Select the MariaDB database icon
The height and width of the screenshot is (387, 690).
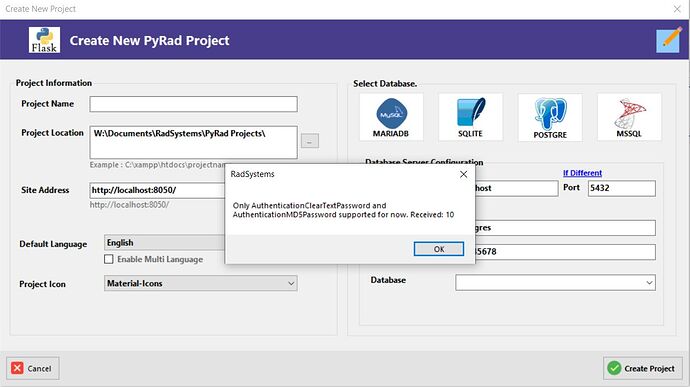(391, 117)
